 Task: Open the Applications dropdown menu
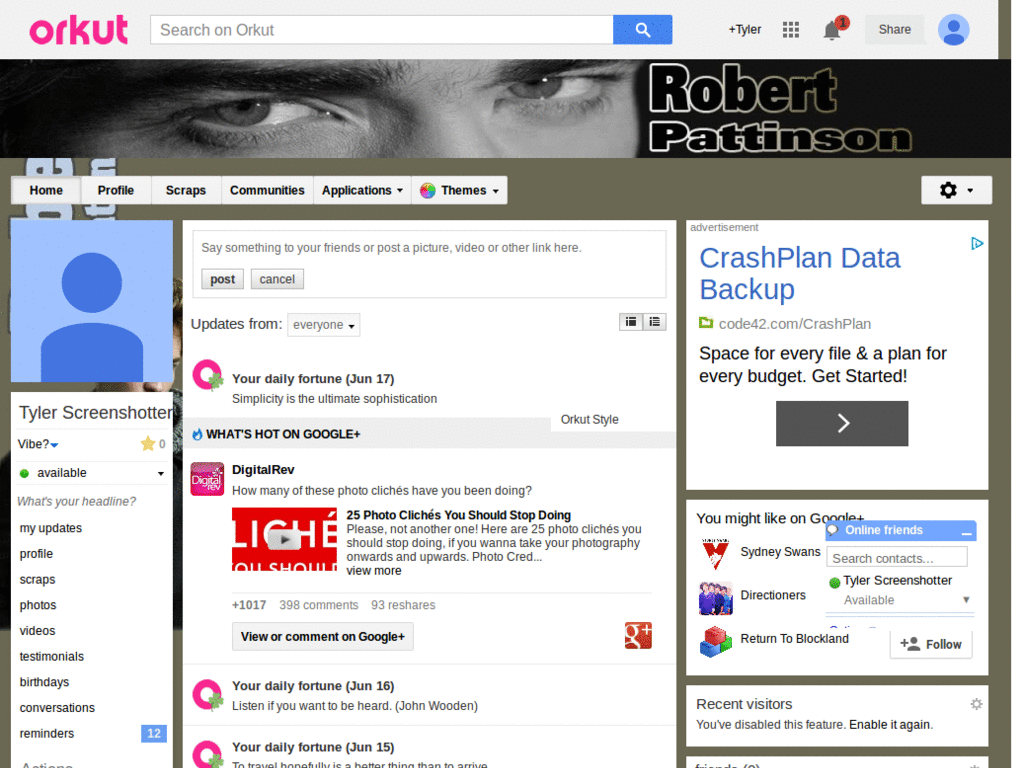tap(362, 191)
